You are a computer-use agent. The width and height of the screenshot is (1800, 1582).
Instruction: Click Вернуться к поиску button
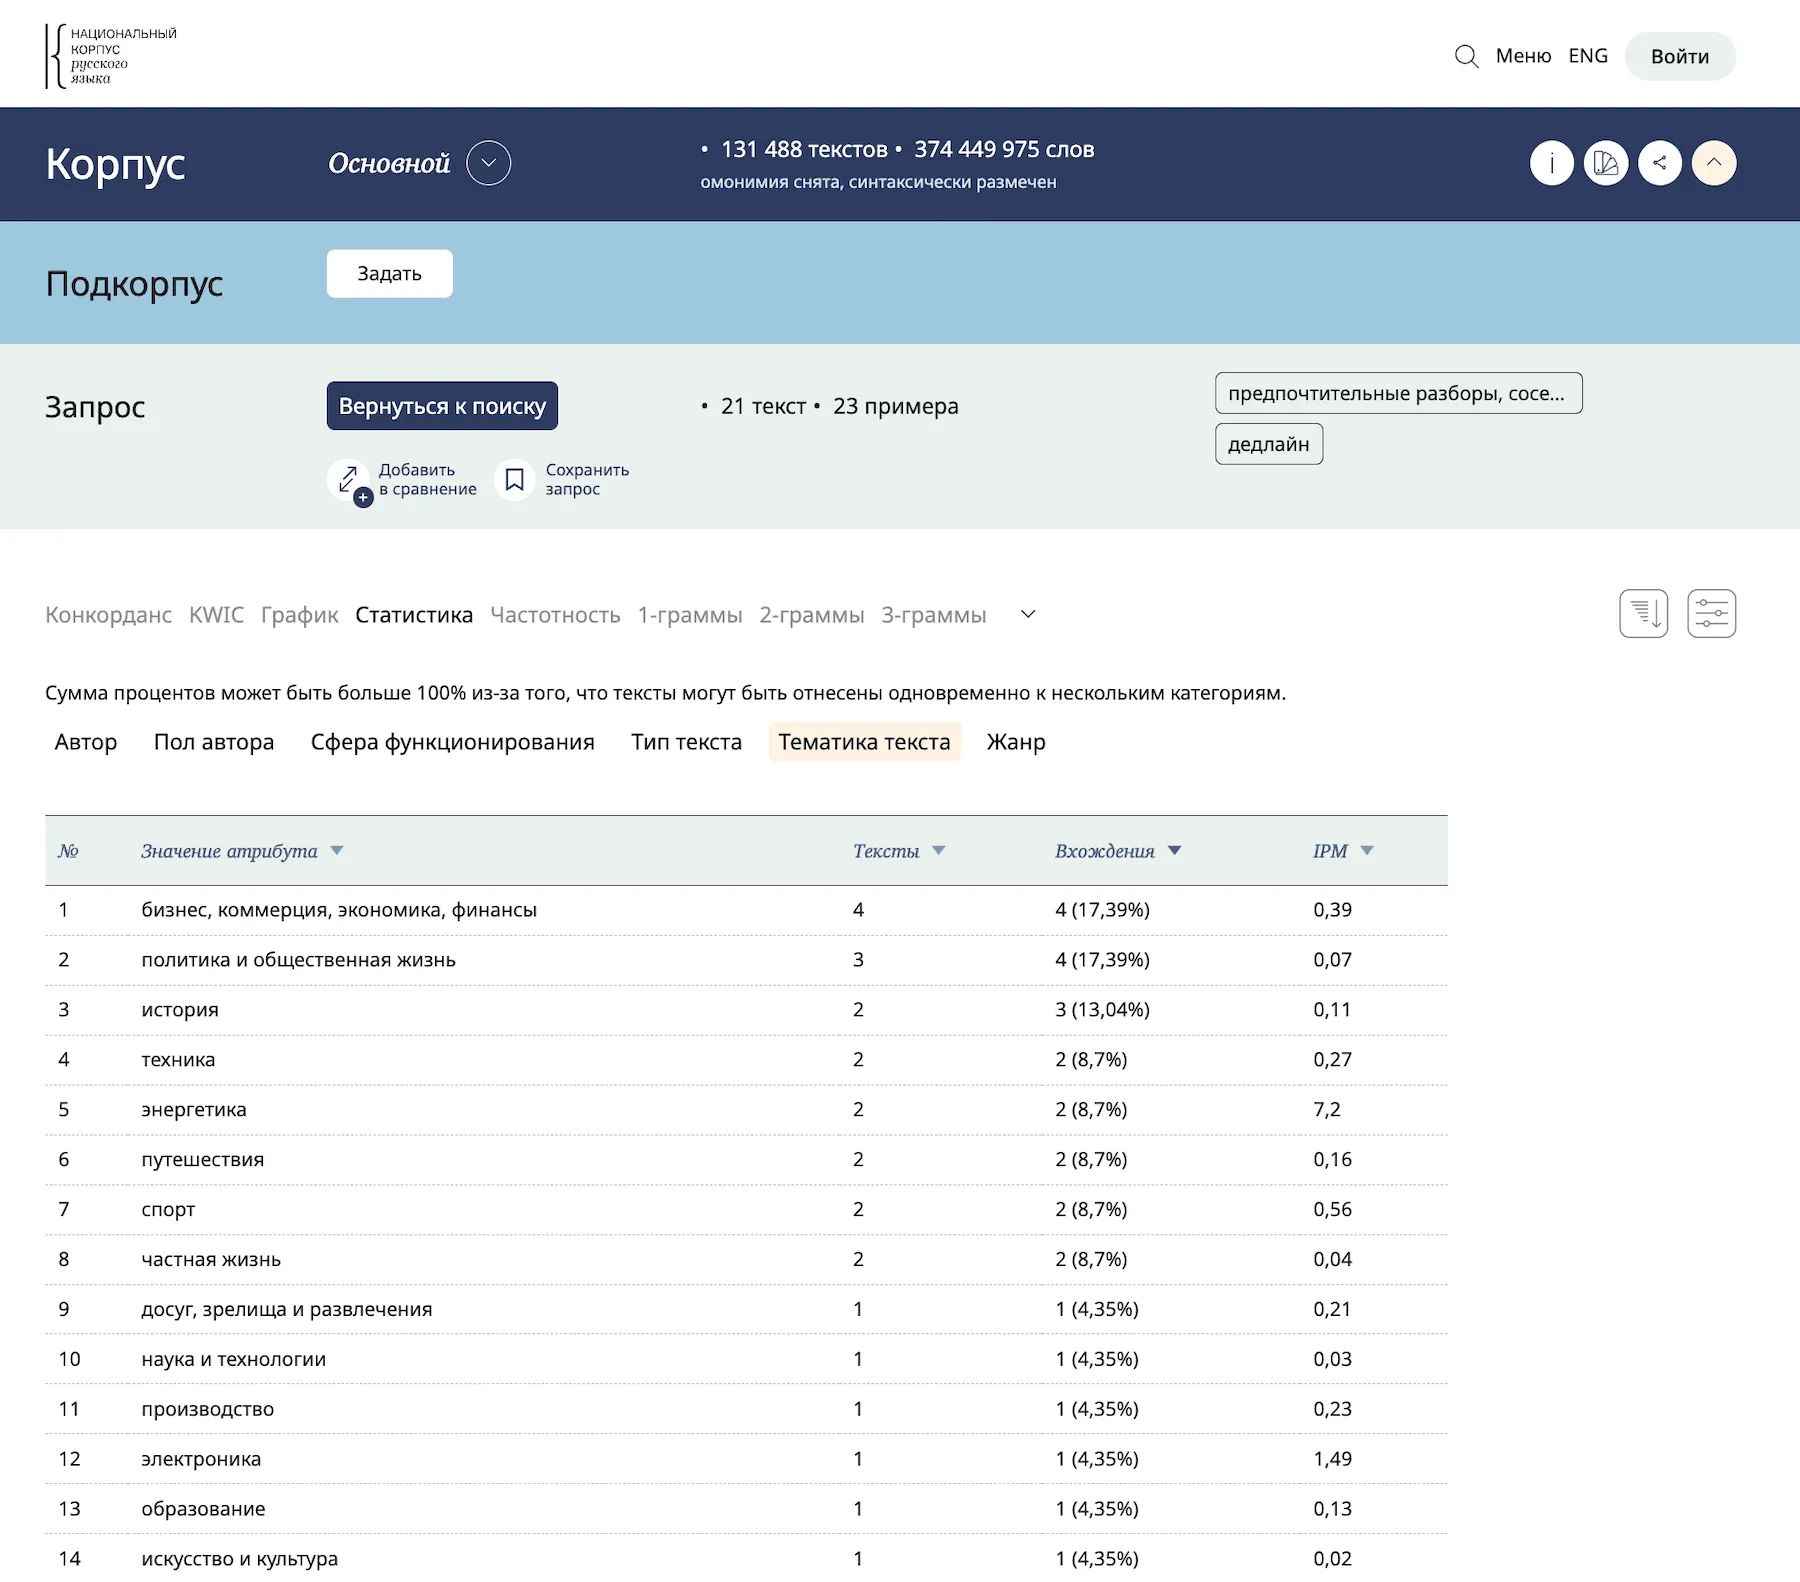click(x=442, y=406)
